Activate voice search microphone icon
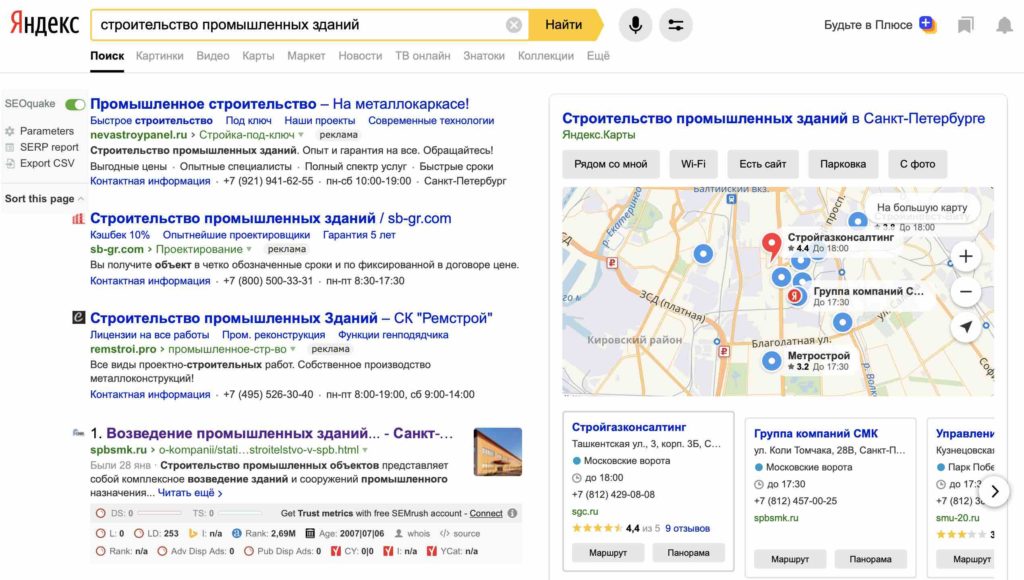 tap(635, 25)
